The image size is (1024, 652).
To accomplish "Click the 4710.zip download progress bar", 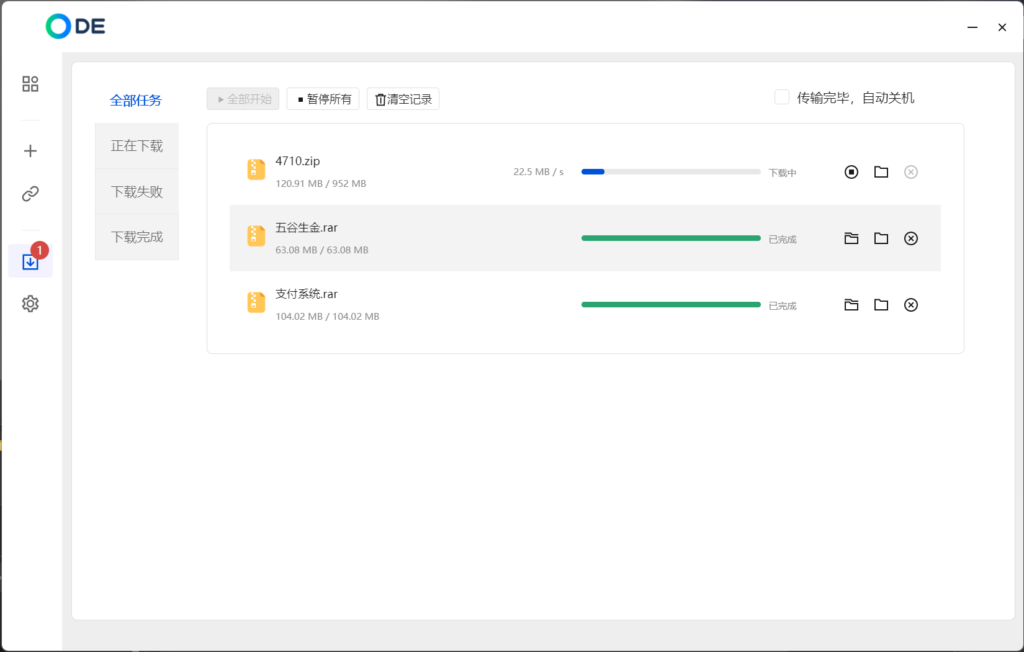I will pos(670,172).
